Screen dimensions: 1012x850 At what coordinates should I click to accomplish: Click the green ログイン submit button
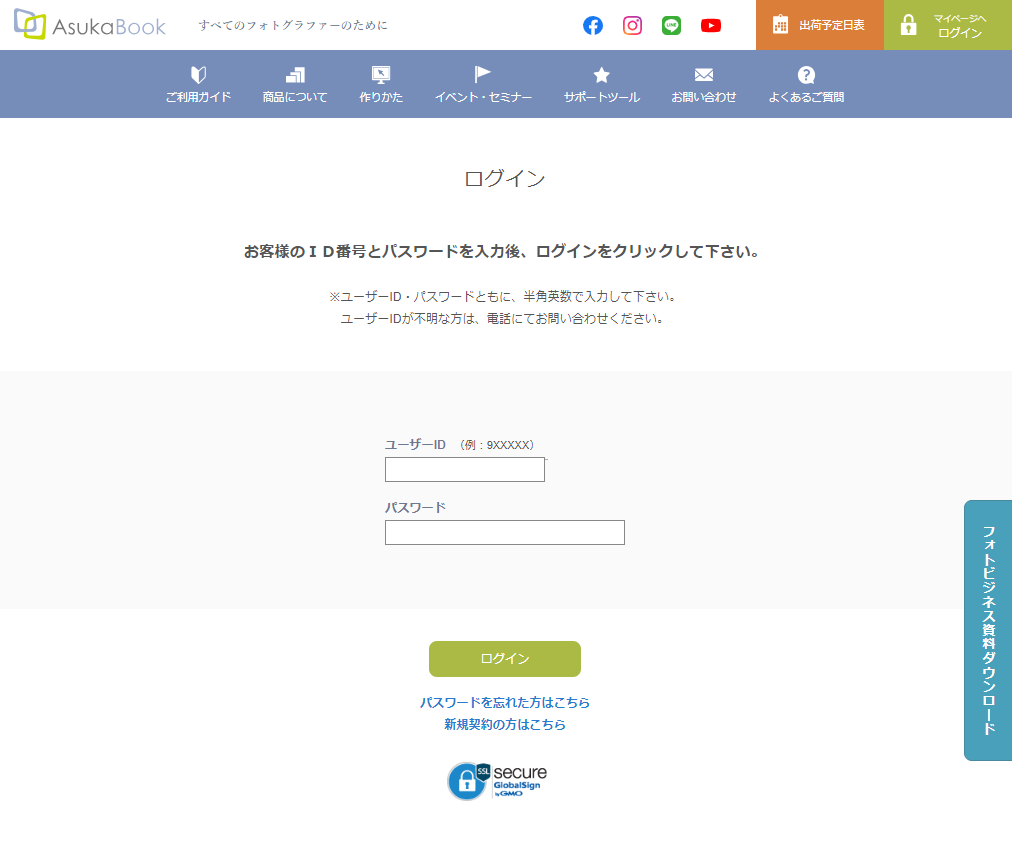tap(505, 658)
